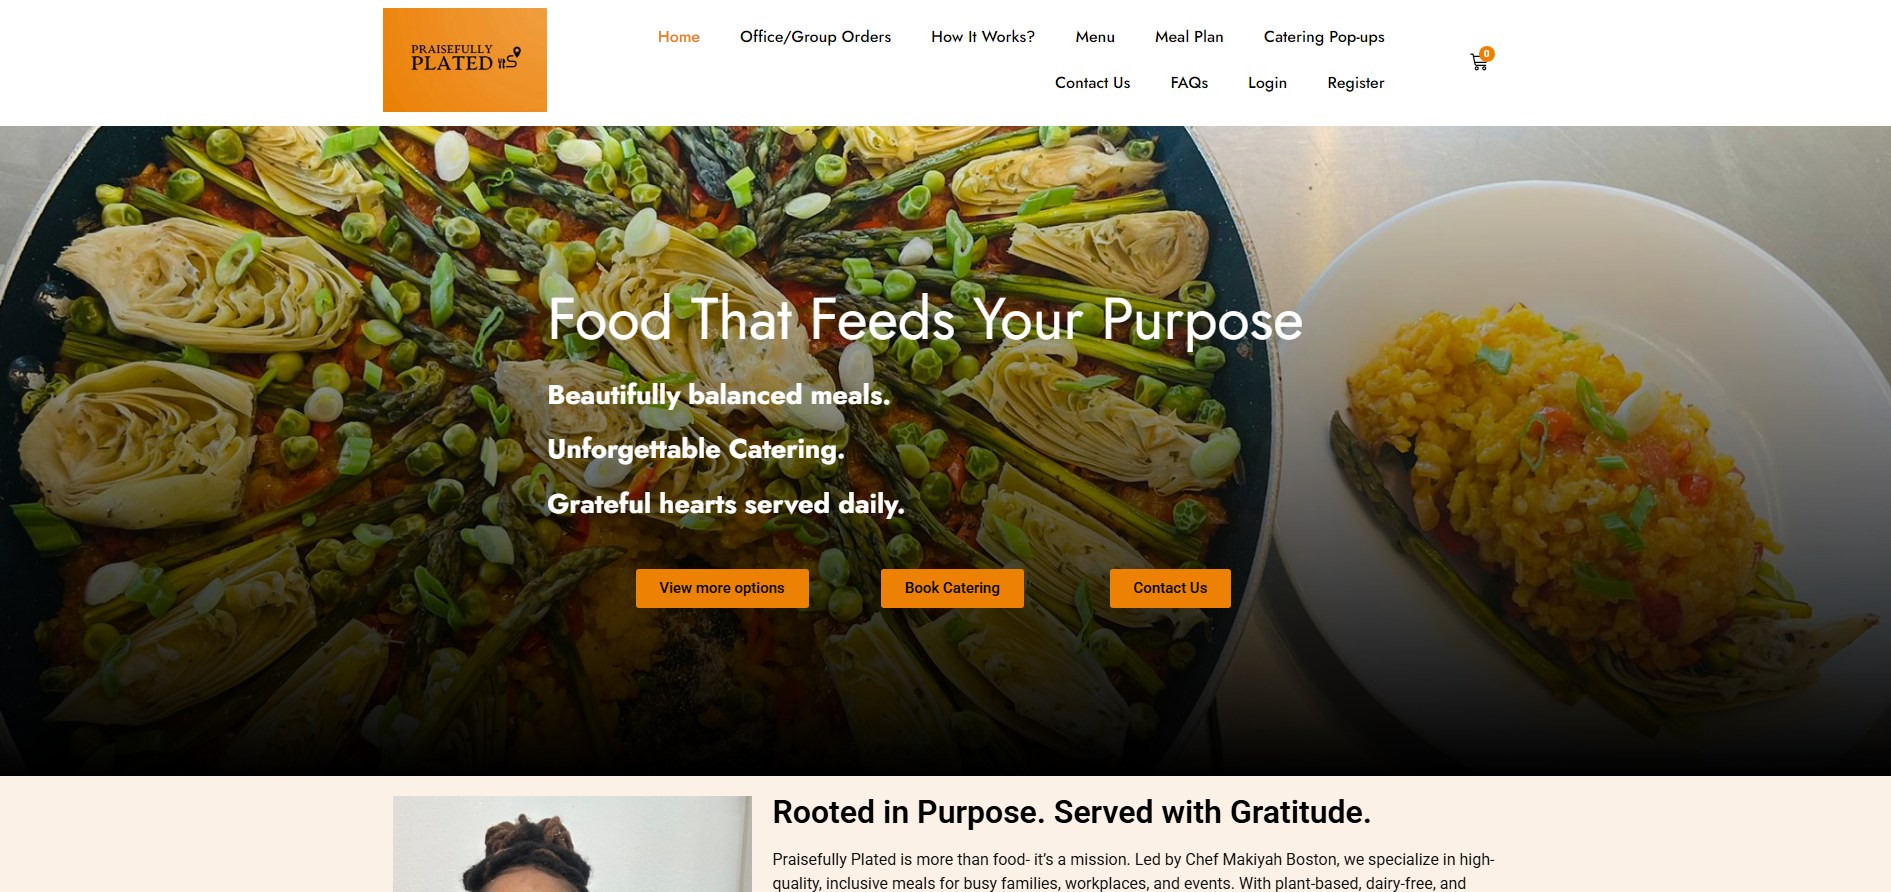The height and width of the screenshot is (892, 1891).
Task: Open Contact Us in the navigation bar
Action: pos(1093,83)
